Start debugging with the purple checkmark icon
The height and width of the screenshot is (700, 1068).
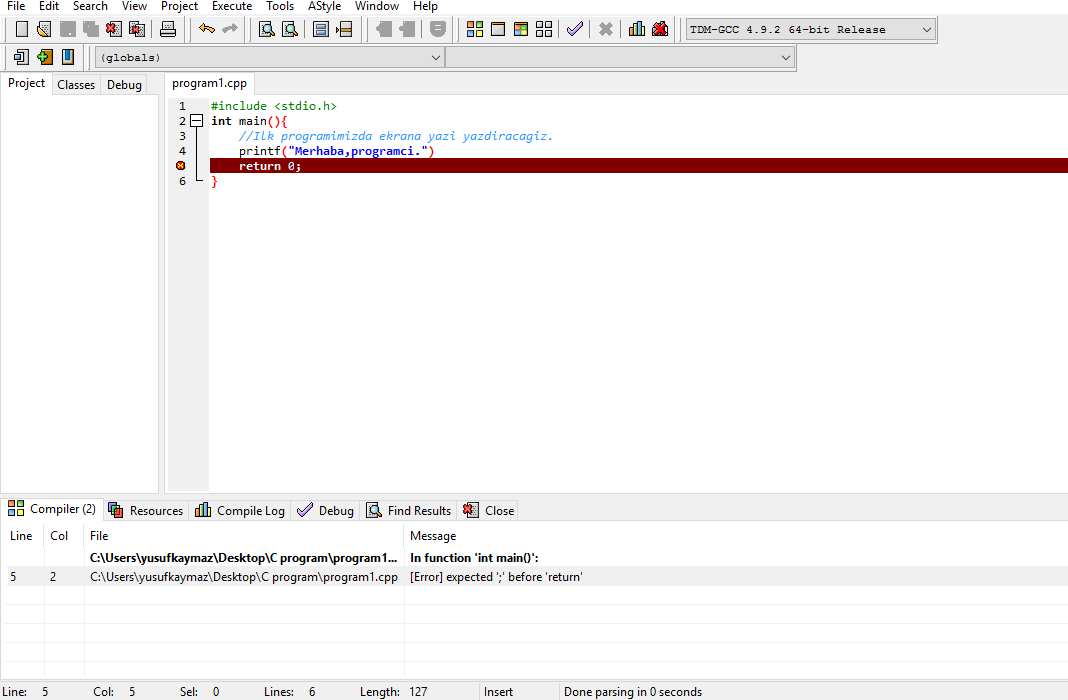coord(574,29)
